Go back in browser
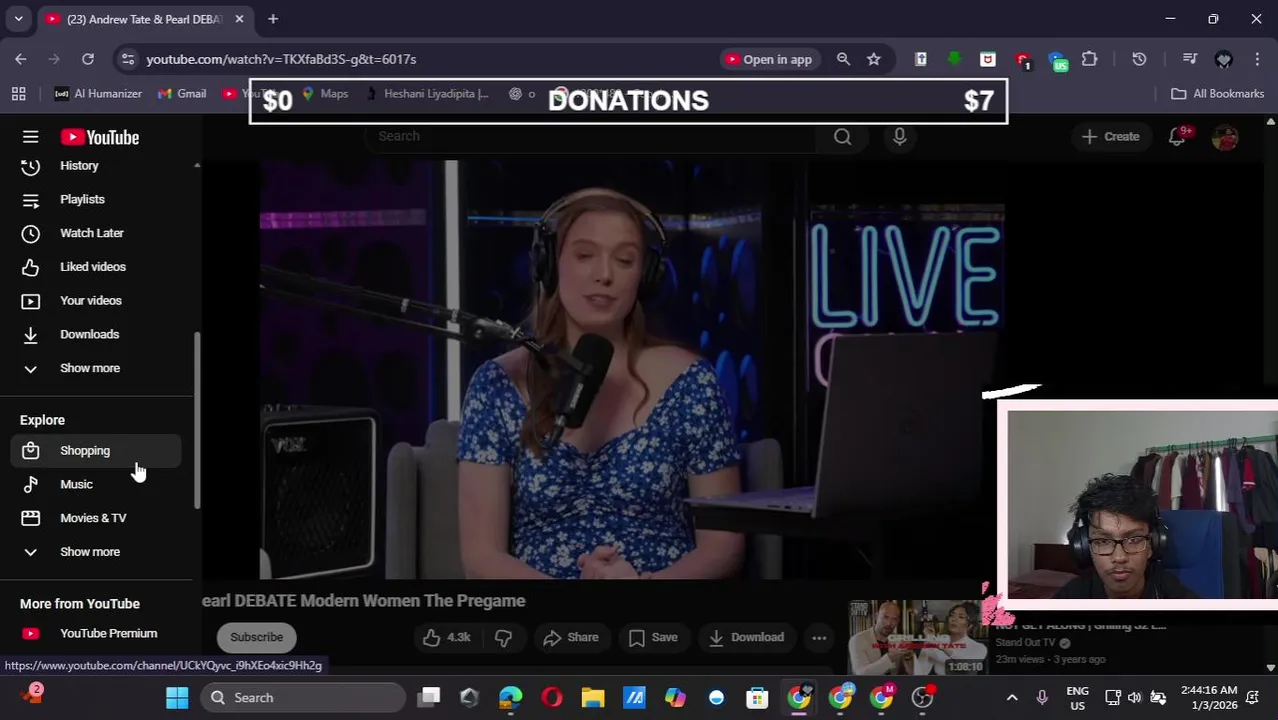Viewport: 1278px width, 720px height. 21,59
